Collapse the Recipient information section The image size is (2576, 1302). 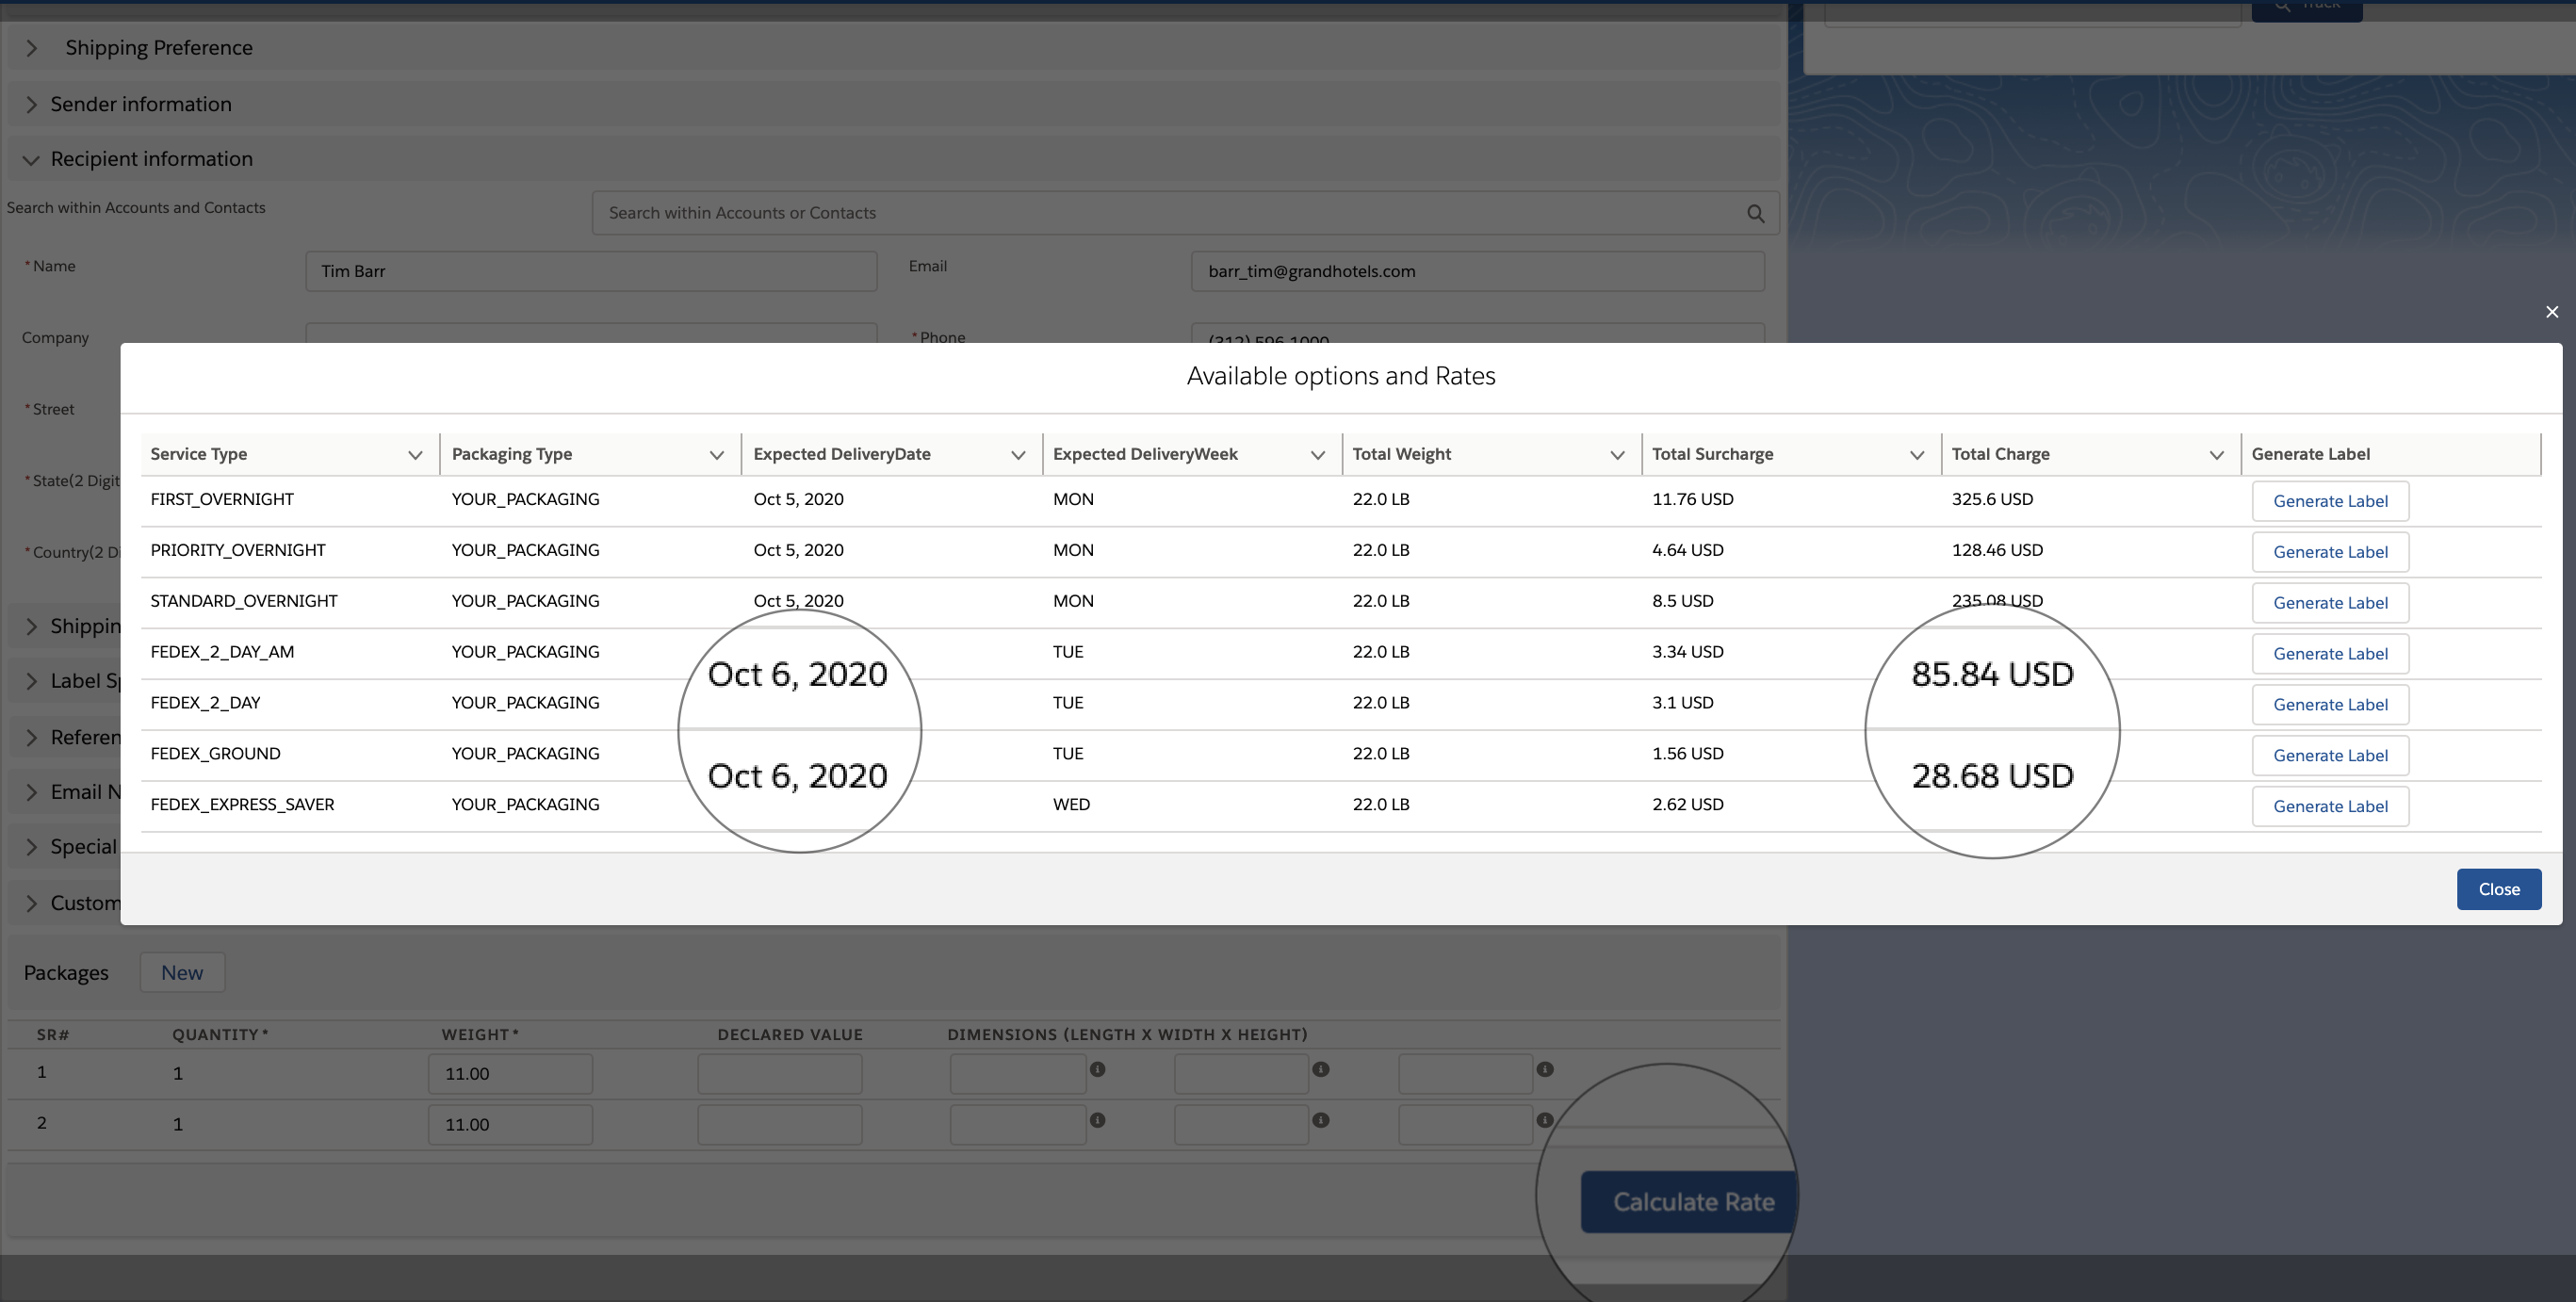31,160
